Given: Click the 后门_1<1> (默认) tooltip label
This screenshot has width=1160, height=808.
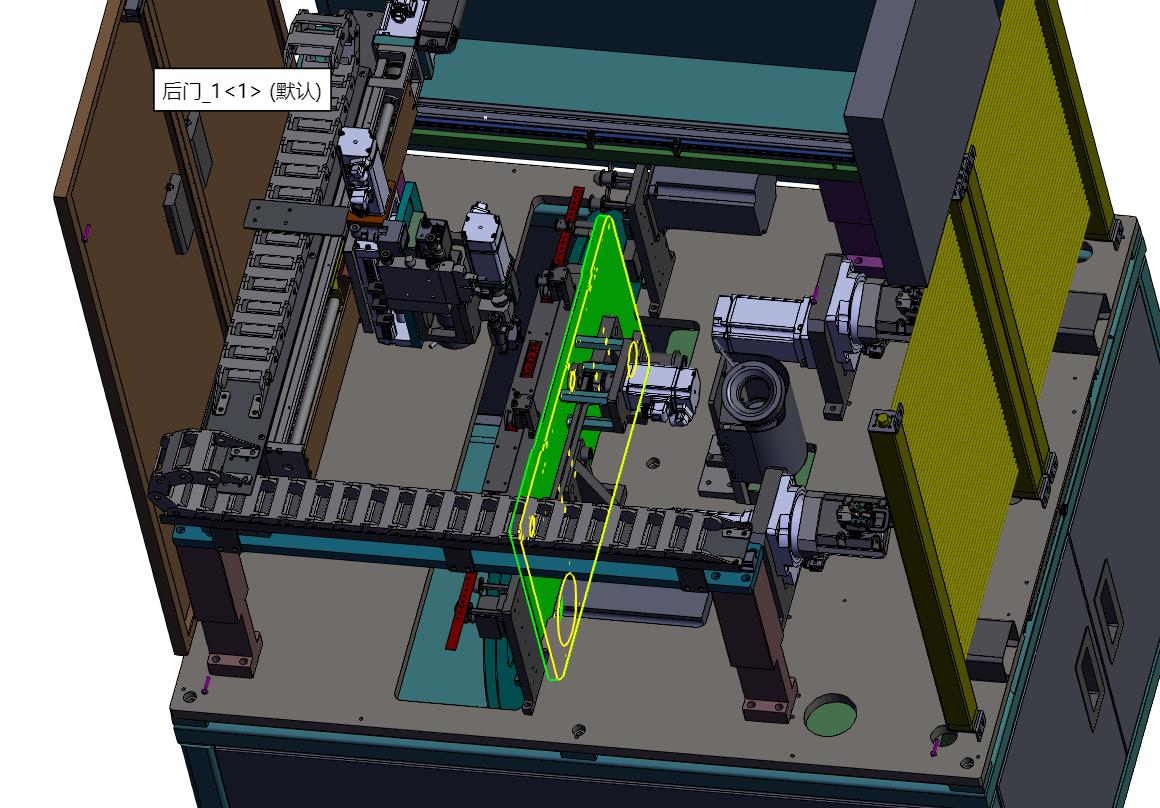Looking at the screenshot, I should tap(241, 90).
